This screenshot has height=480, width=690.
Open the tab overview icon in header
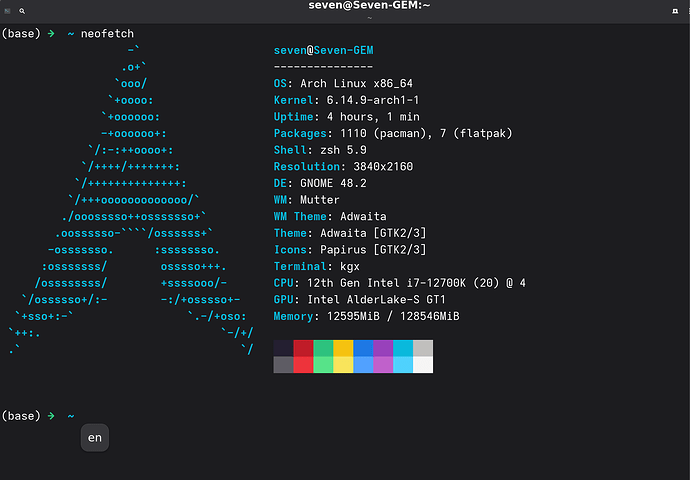coord(675,11)
